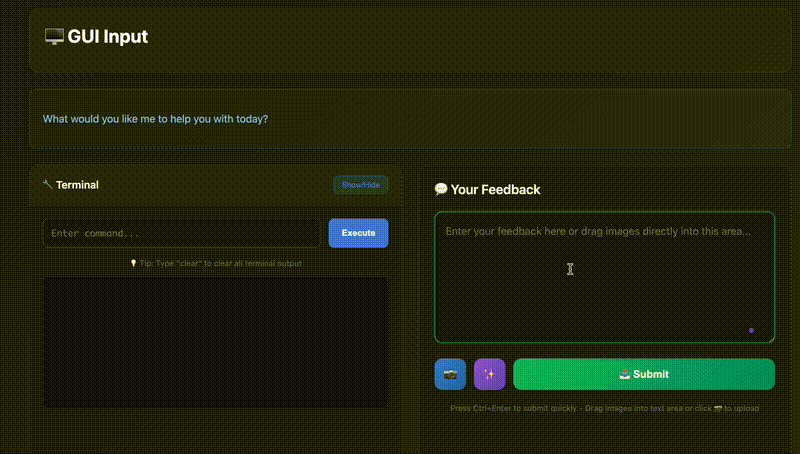Click the terminal output black panel

tap(216, 342)
